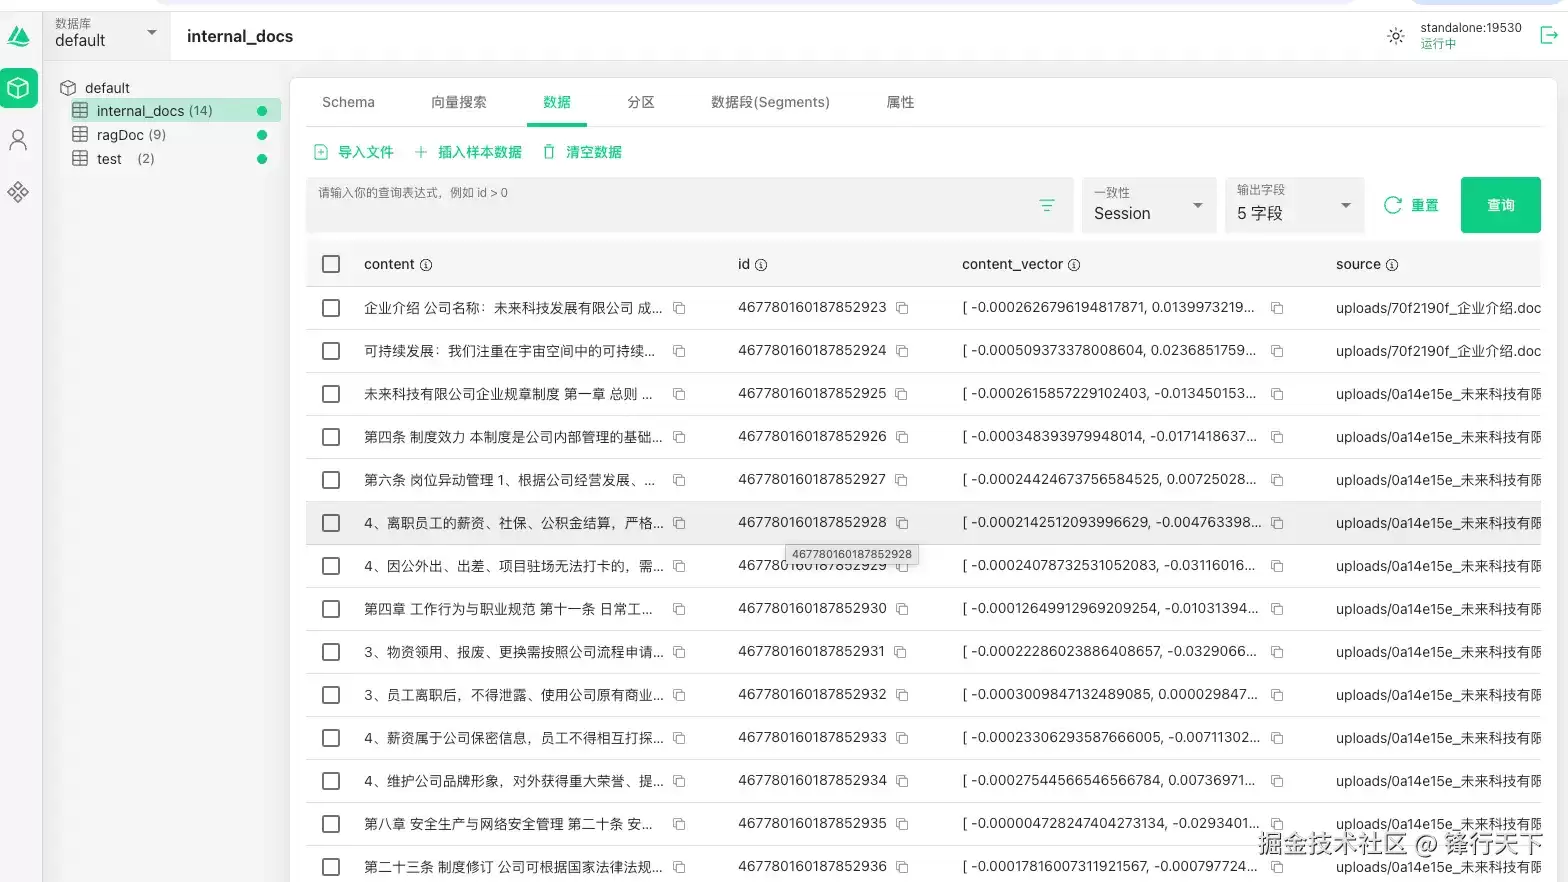Switch to the 数据段(Segments) tab

[x=770, y=102]
